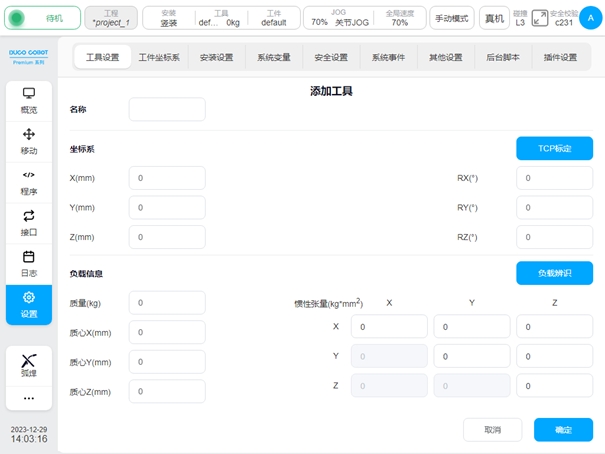This screenshot has height=454, width=605.
Task: Open the 弧焊 arc welding module
Action: click(29, 365)
